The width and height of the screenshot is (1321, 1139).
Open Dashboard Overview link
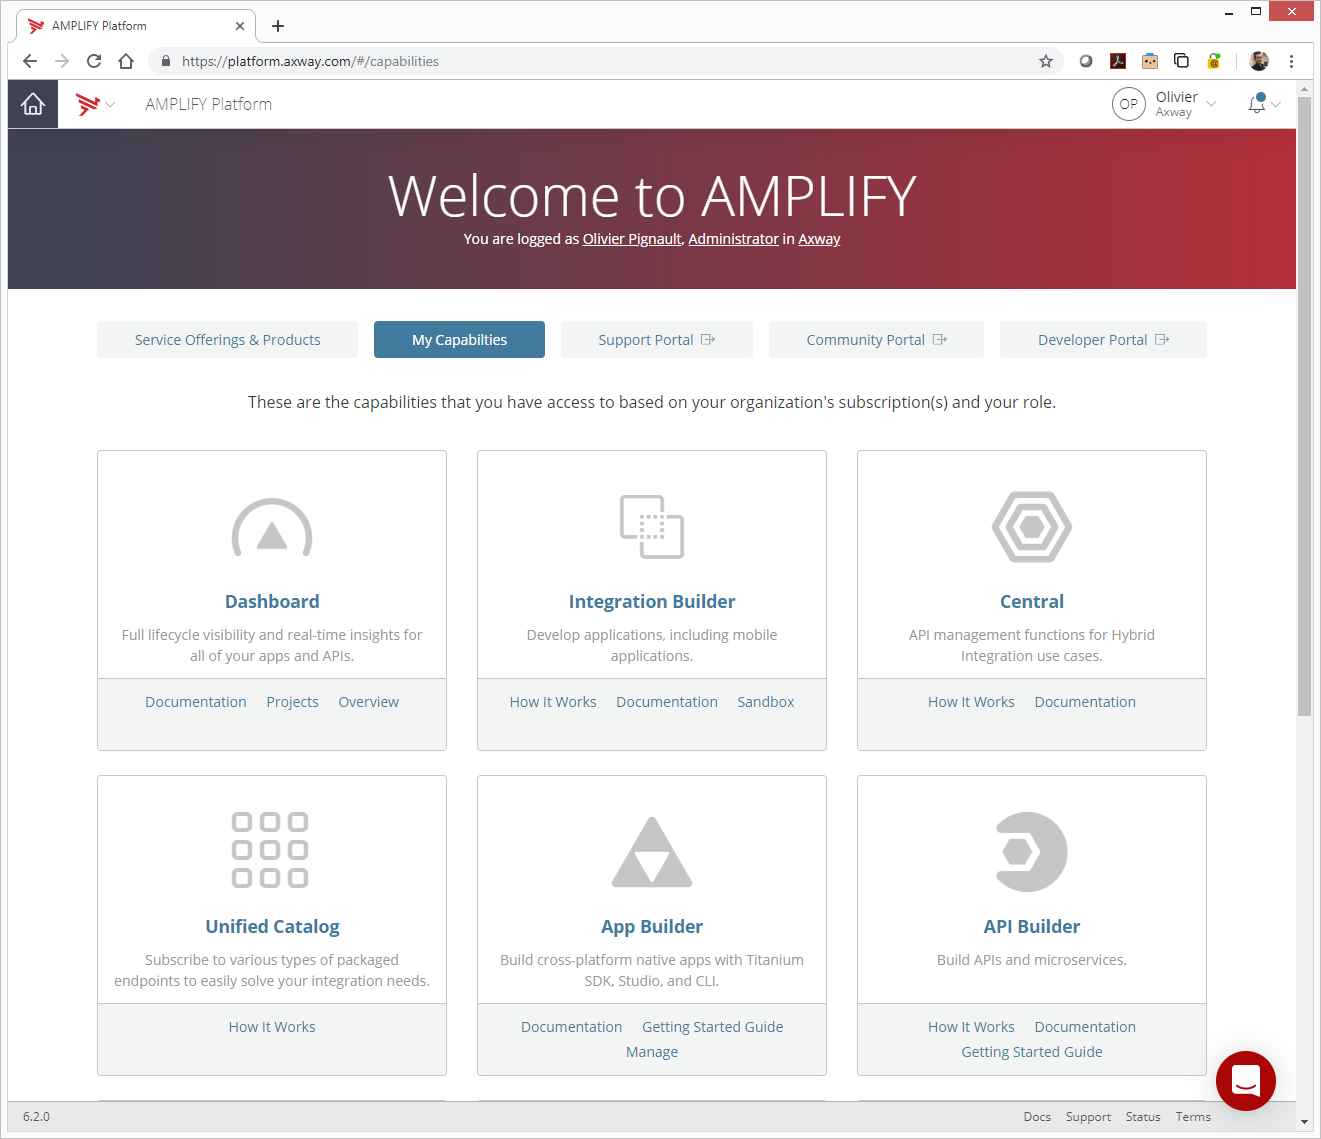coord(368,702)
